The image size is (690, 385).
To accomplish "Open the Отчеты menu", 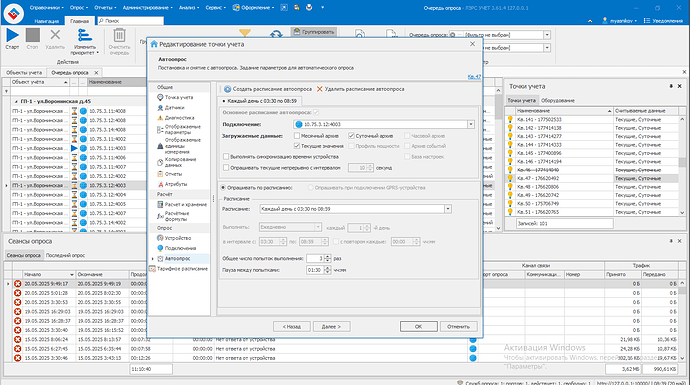I will pos(105,7).
